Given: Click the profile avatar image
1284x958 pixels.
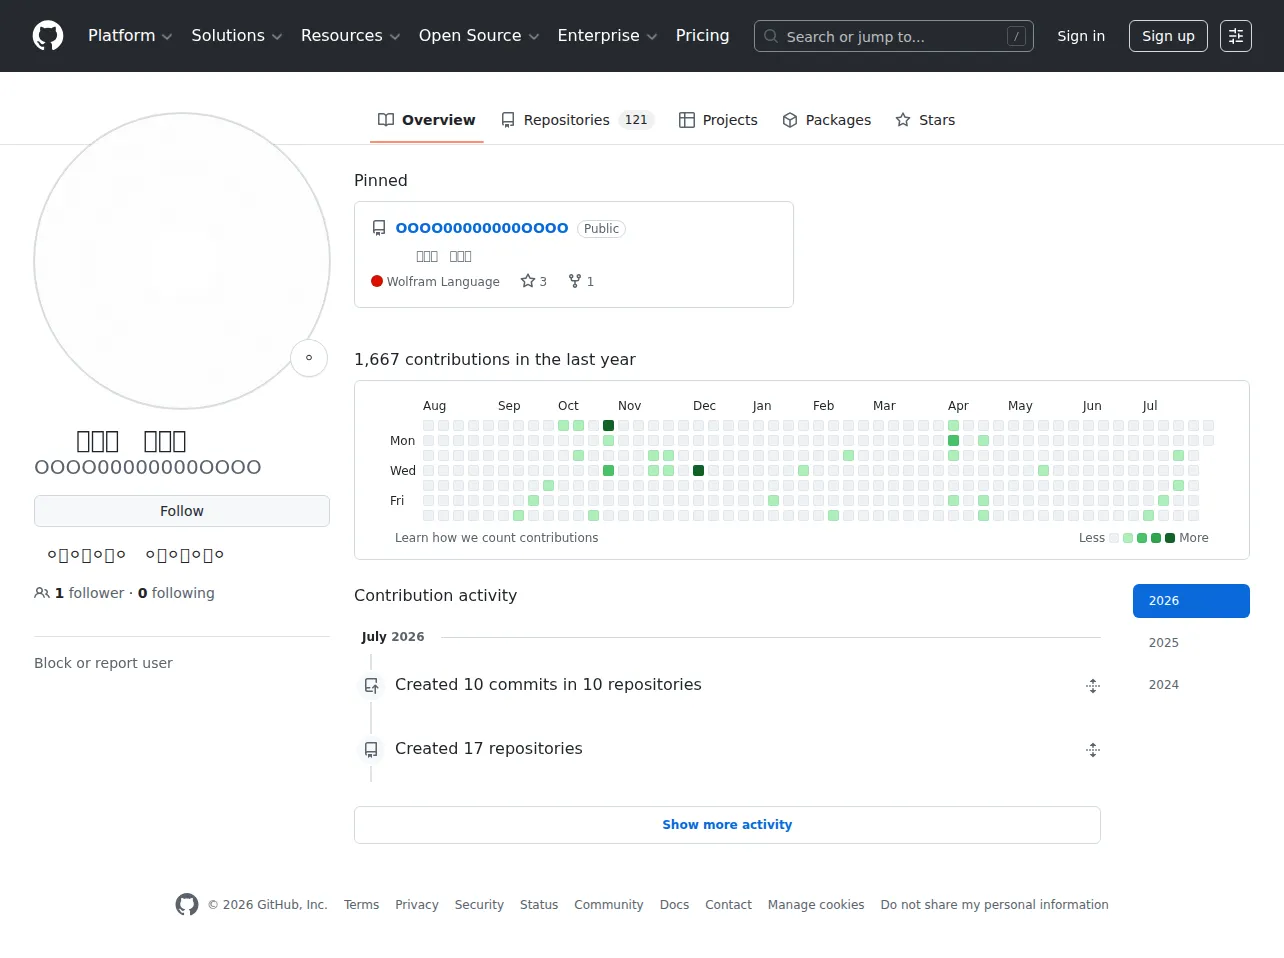Looking at the screenshot, I should coord(182,261).
